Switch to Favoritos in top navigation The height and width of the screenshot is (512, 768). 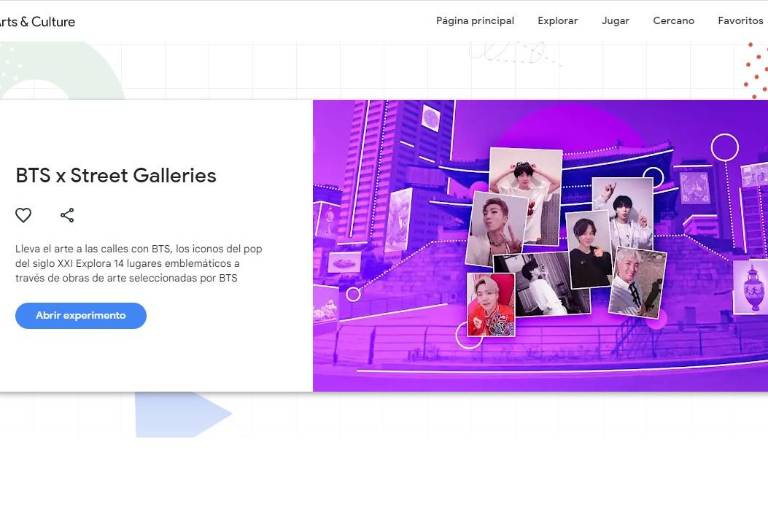pyautogui.click(x=740, y=21)
